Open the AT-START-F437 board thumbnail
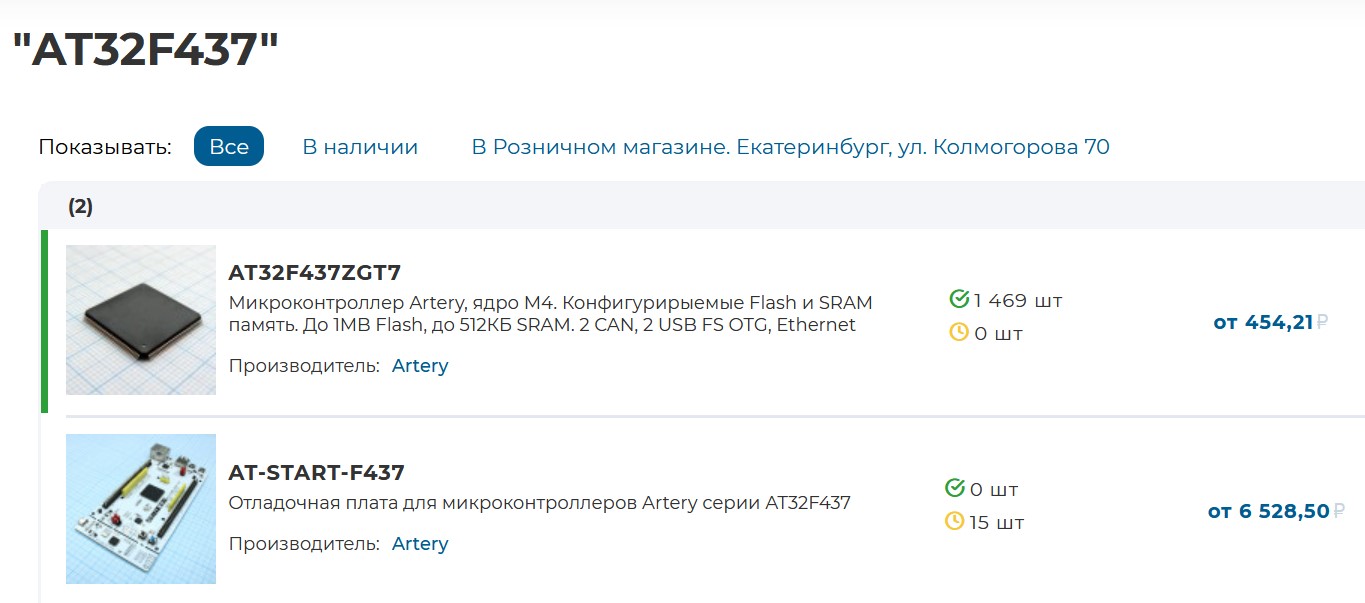The height and width of the screenshot is (603, 1365). pyautogui.click(x=141, y=508)
